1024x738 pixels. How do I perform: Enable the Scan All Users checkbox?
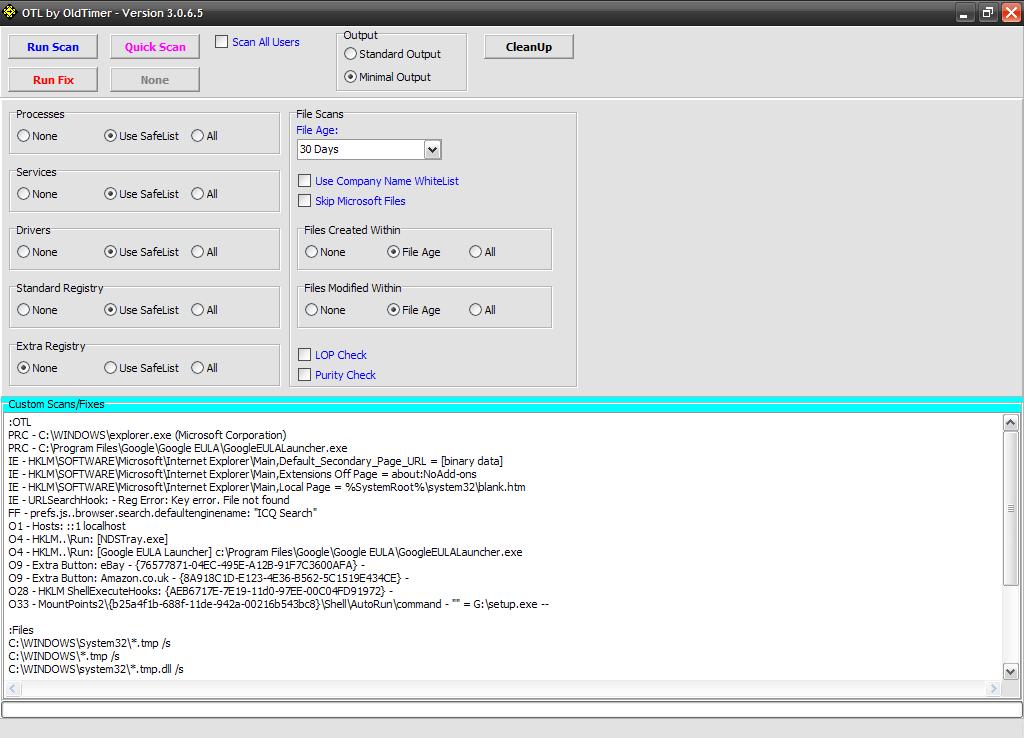(x=222, y=42)
